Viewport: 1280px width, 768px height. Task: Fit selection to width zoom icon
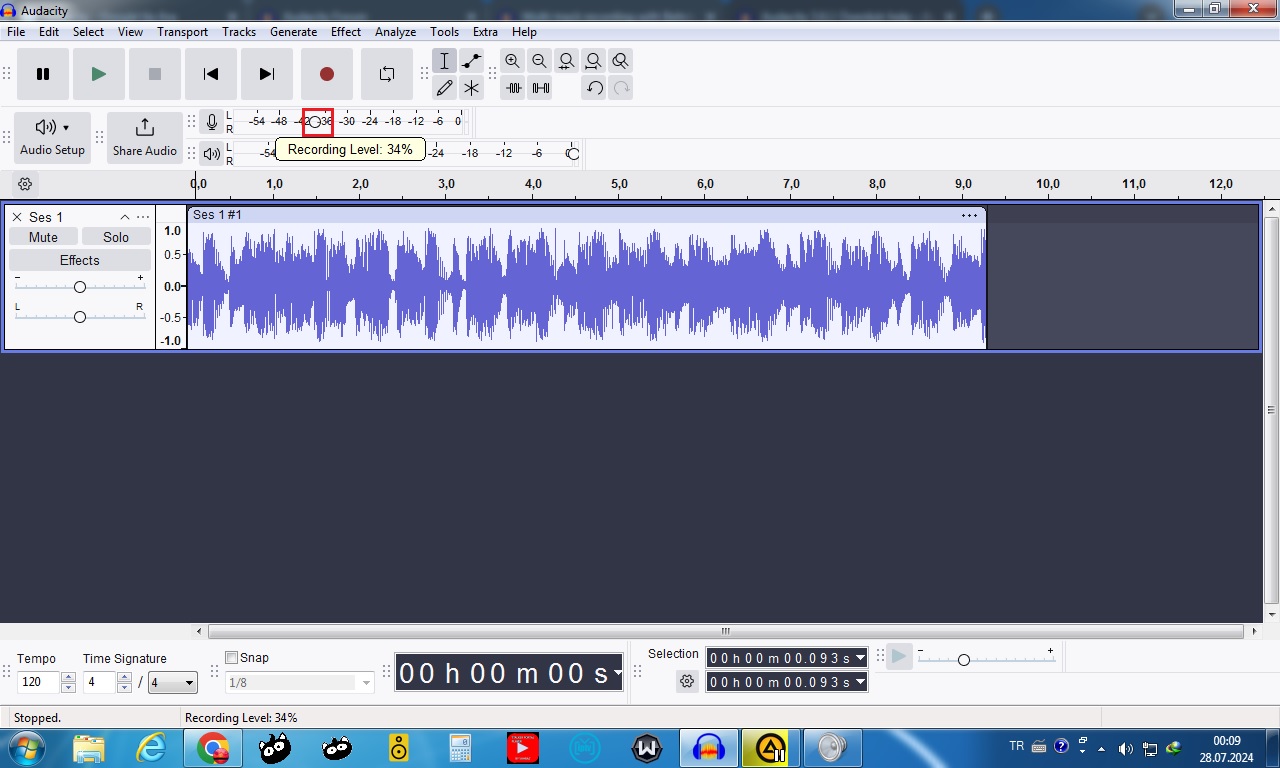pos(567,61)
